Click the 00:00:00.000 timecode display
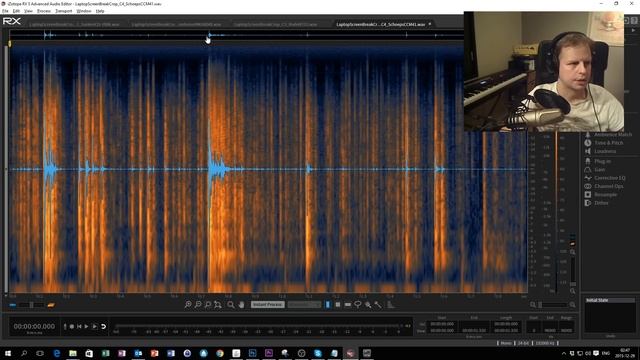The width and height of the screenshot is (640, 360). click(x=34, y=327)
